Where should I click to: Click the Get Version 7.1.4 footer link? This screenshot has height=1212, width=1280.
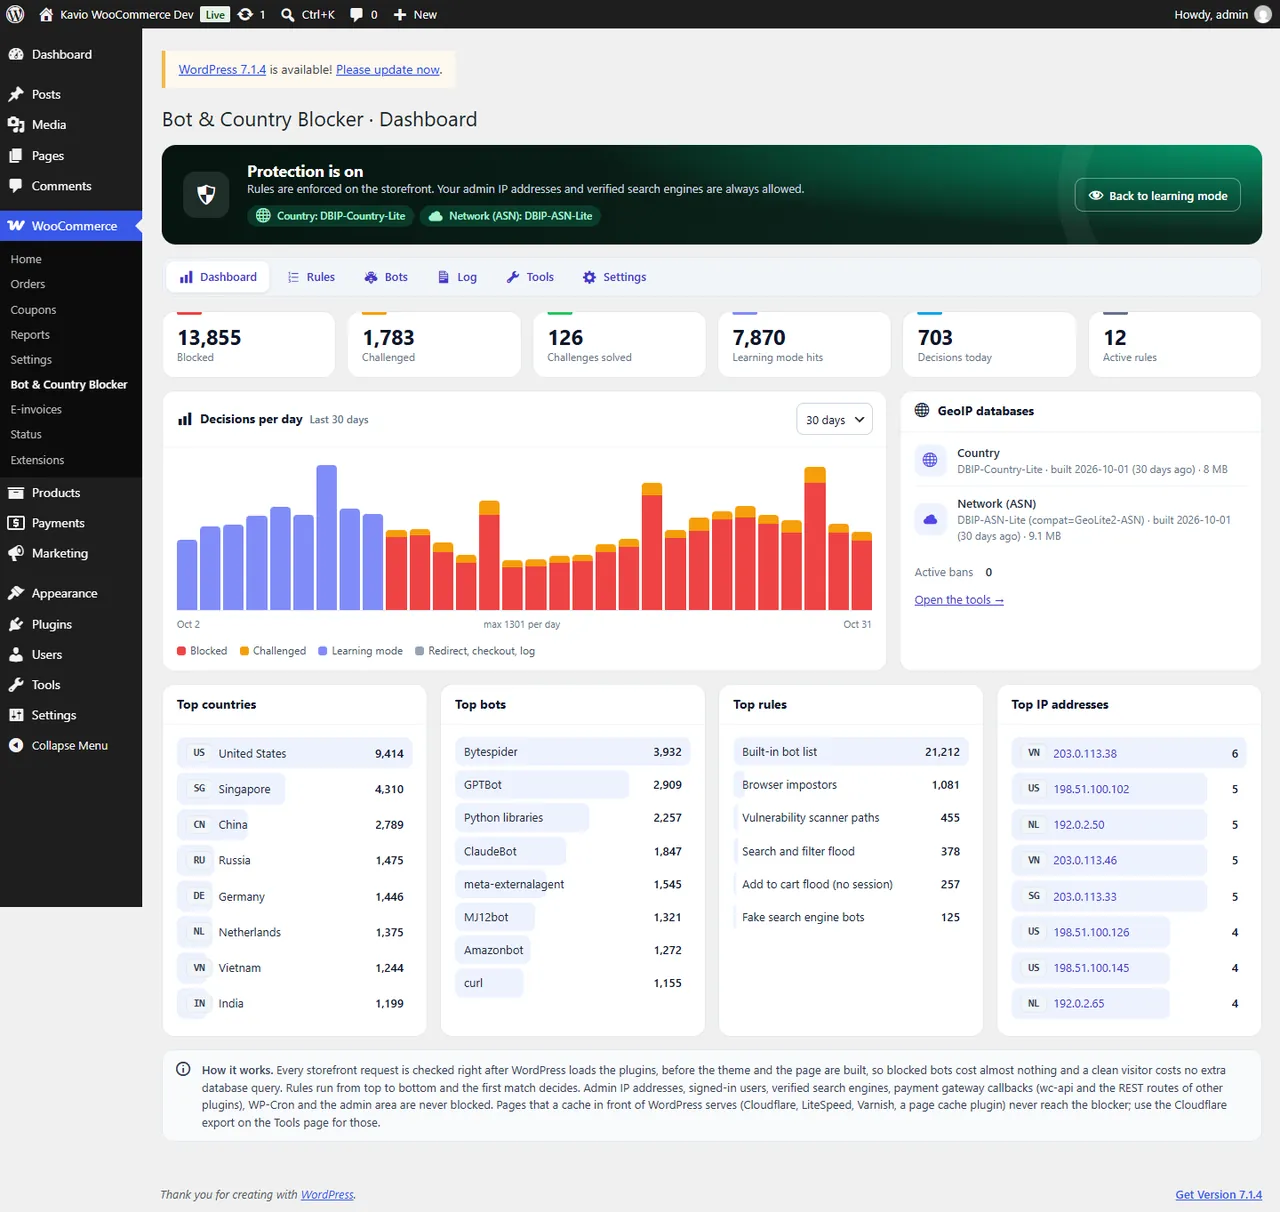(1218, 1195)
